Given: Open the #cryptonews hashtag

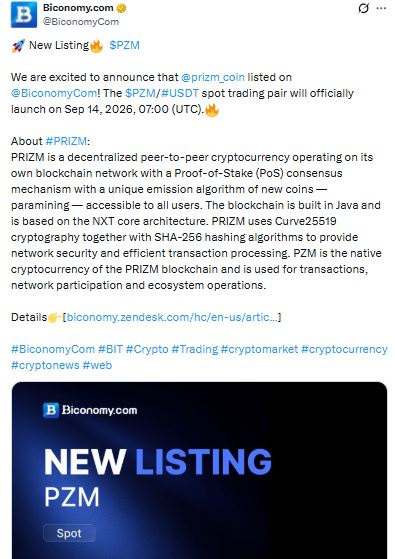Looking at the screenshot, I should (45, 365).
